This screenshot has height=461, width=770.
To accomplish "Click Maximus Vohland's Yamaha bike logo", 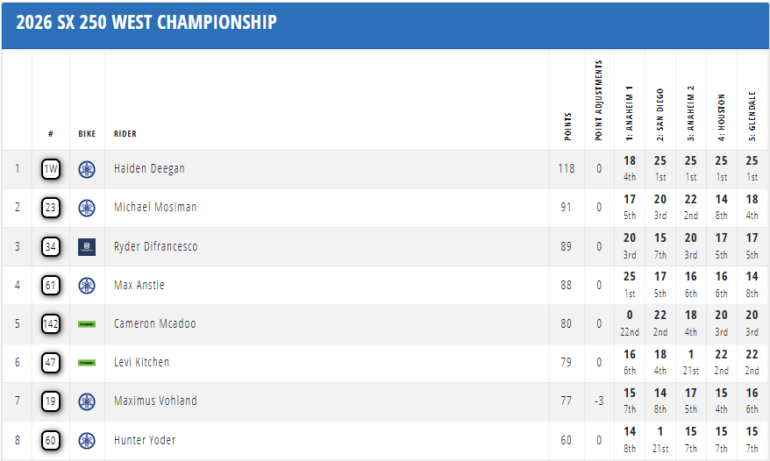I will pyautogui.click(x=87, y=401).
